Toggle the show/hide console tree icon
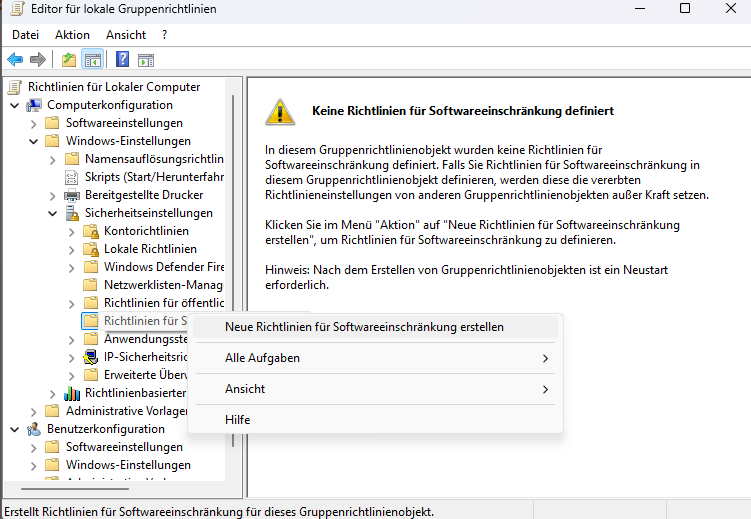The height and width of the screenshot is (519, 751). 92,60
